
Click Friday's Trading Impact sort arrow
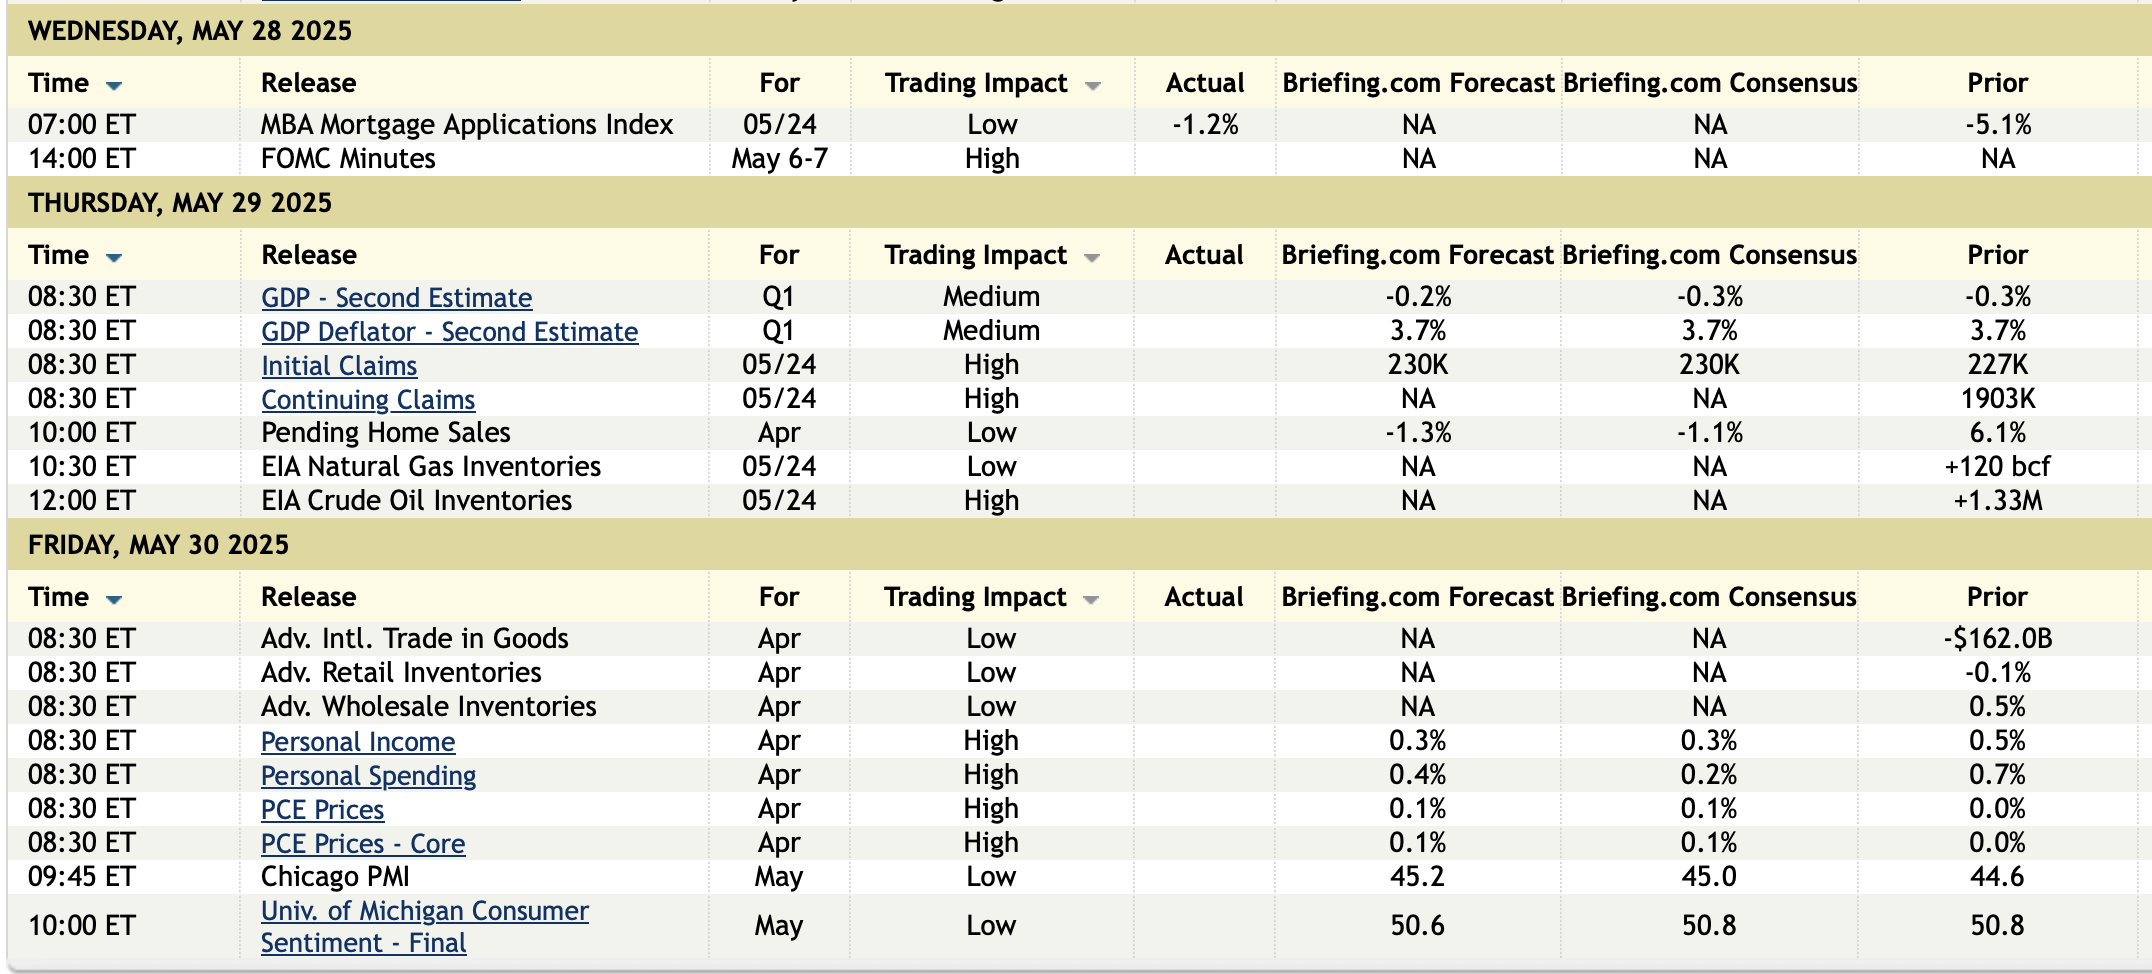(1091, 599)
